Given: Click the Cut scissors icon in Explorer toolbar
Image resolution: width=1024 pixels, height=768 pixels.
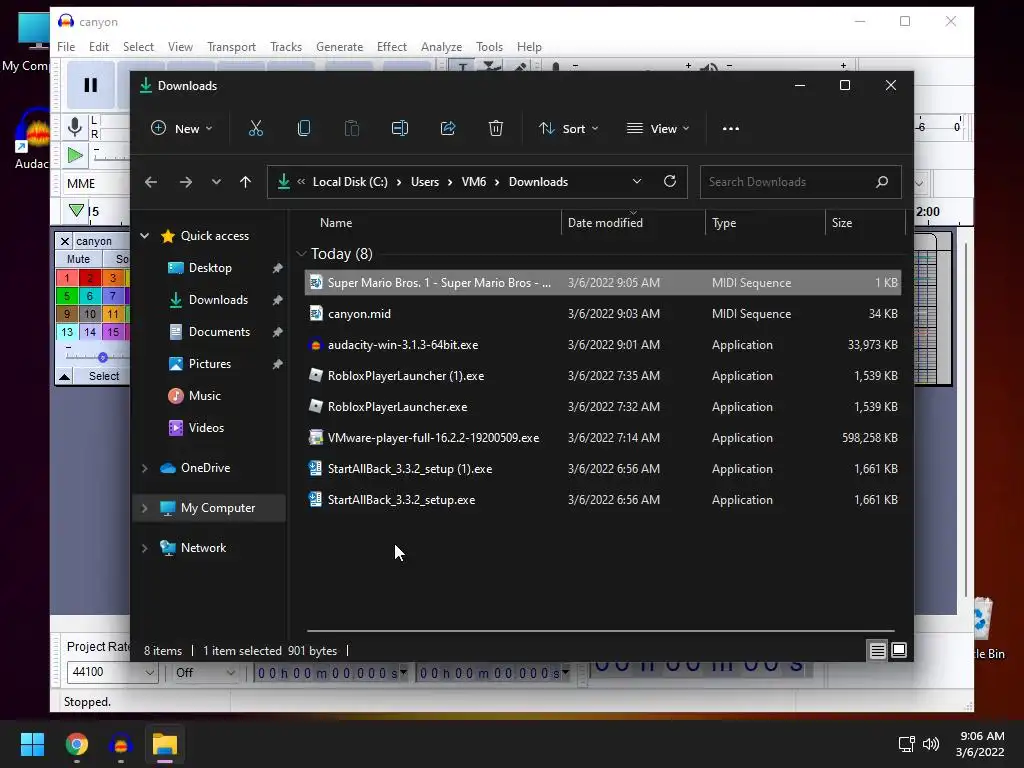Looking at the screenshot, I should tap(255, 129).
